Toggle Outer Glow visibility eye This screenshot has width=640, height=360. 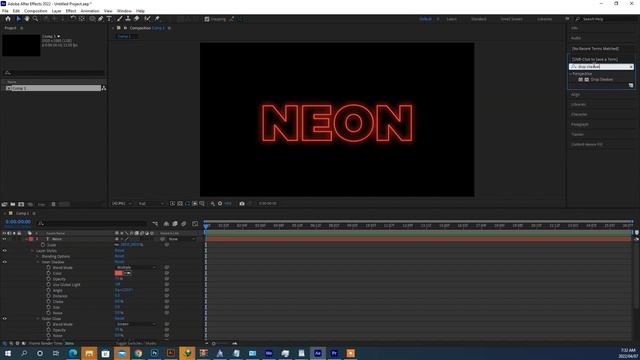pos(4,318)
